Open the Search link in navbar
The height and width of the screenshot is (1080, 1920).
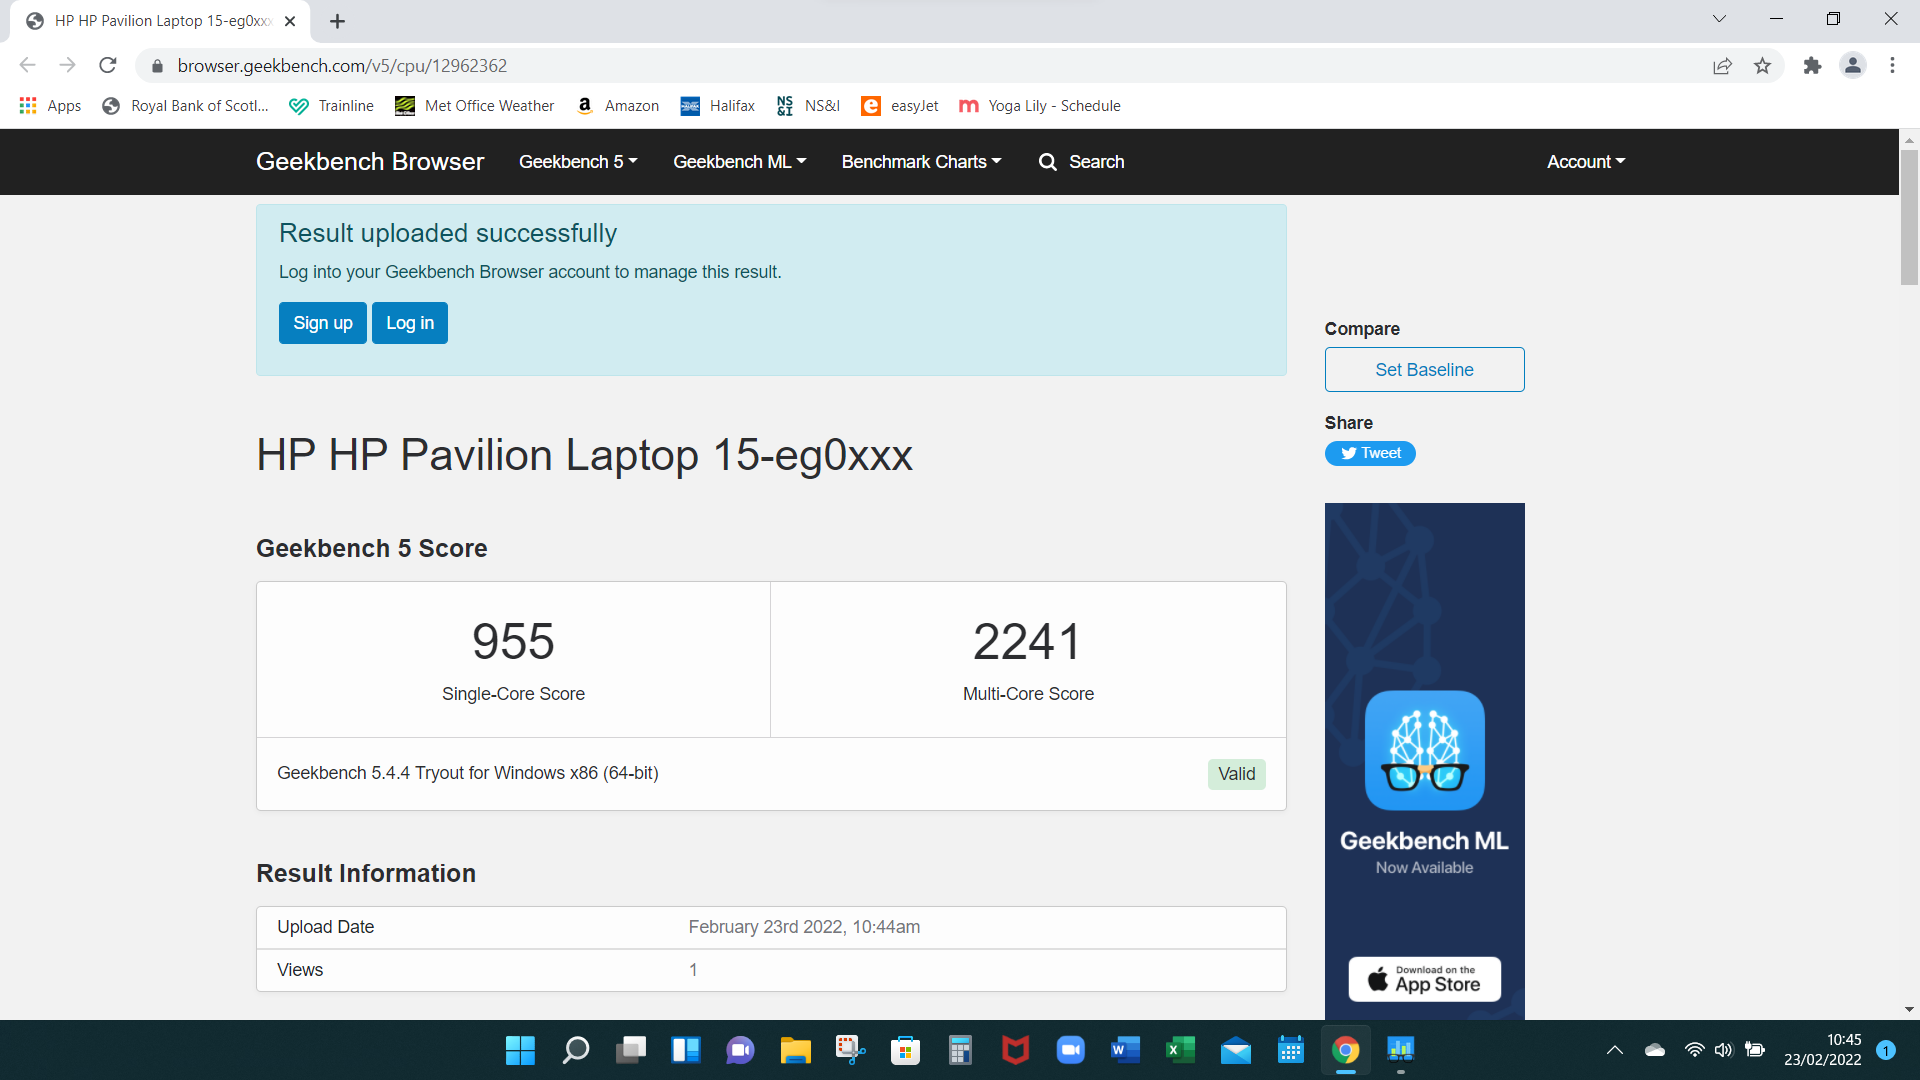tap(1081, 162)
